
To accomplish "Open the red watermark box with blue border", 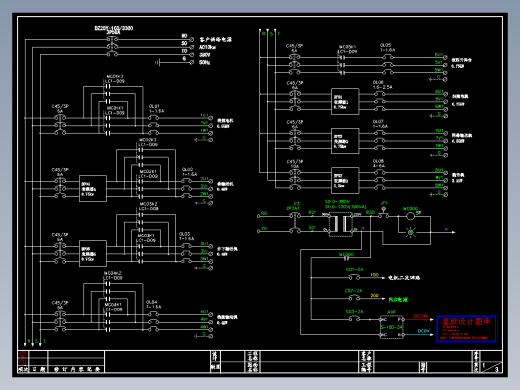I will (x=467, y=329).
